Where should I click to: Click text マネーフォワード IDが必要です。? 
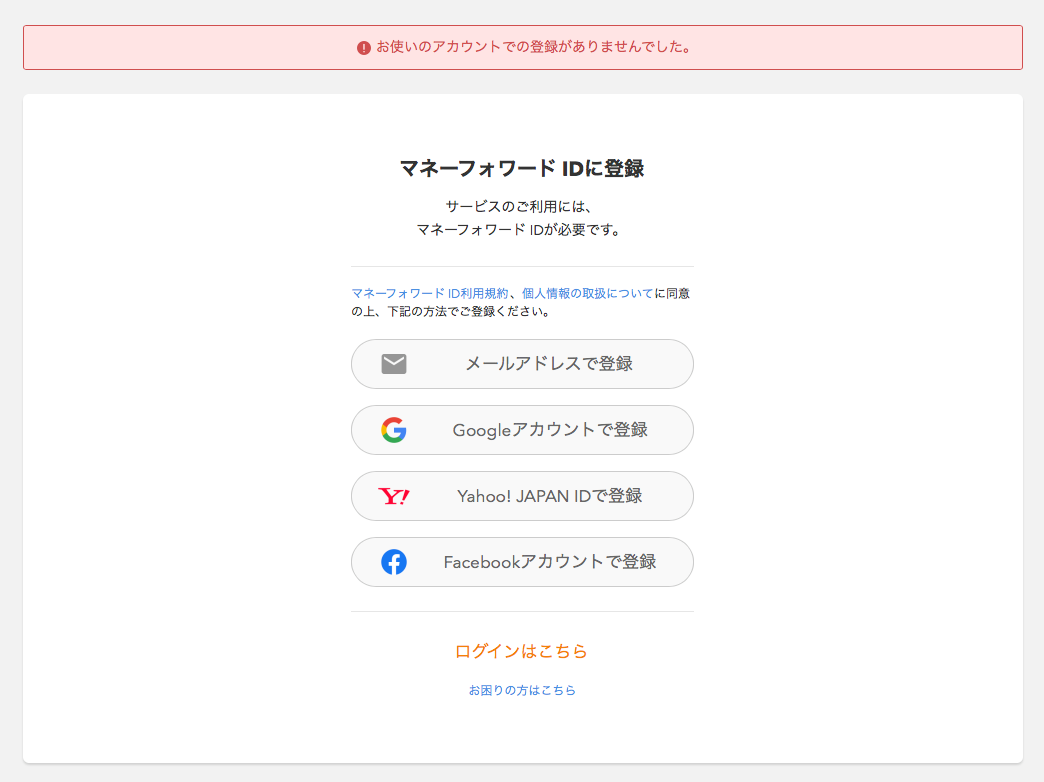(x=519, y=230)
